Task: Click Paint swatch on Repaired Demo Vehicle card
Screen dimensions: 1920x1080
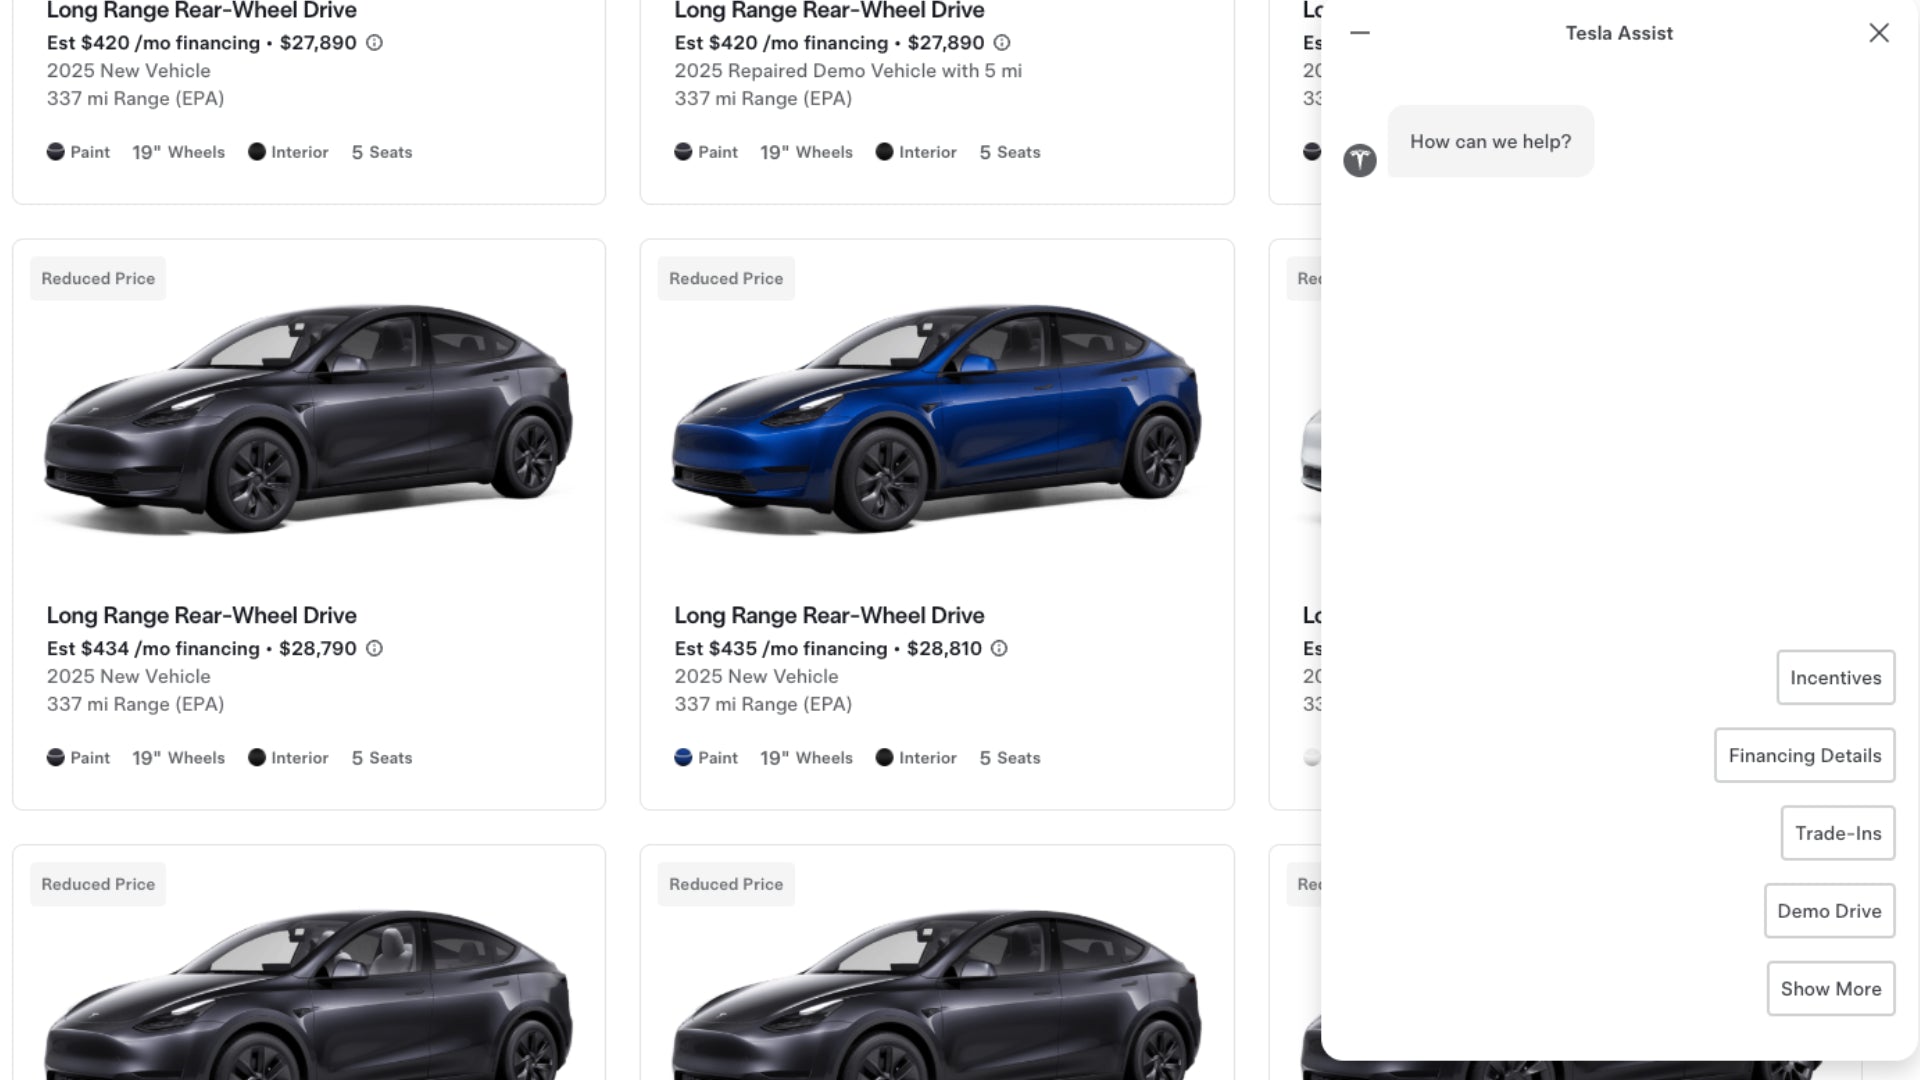Action: [x=683, y=152]
